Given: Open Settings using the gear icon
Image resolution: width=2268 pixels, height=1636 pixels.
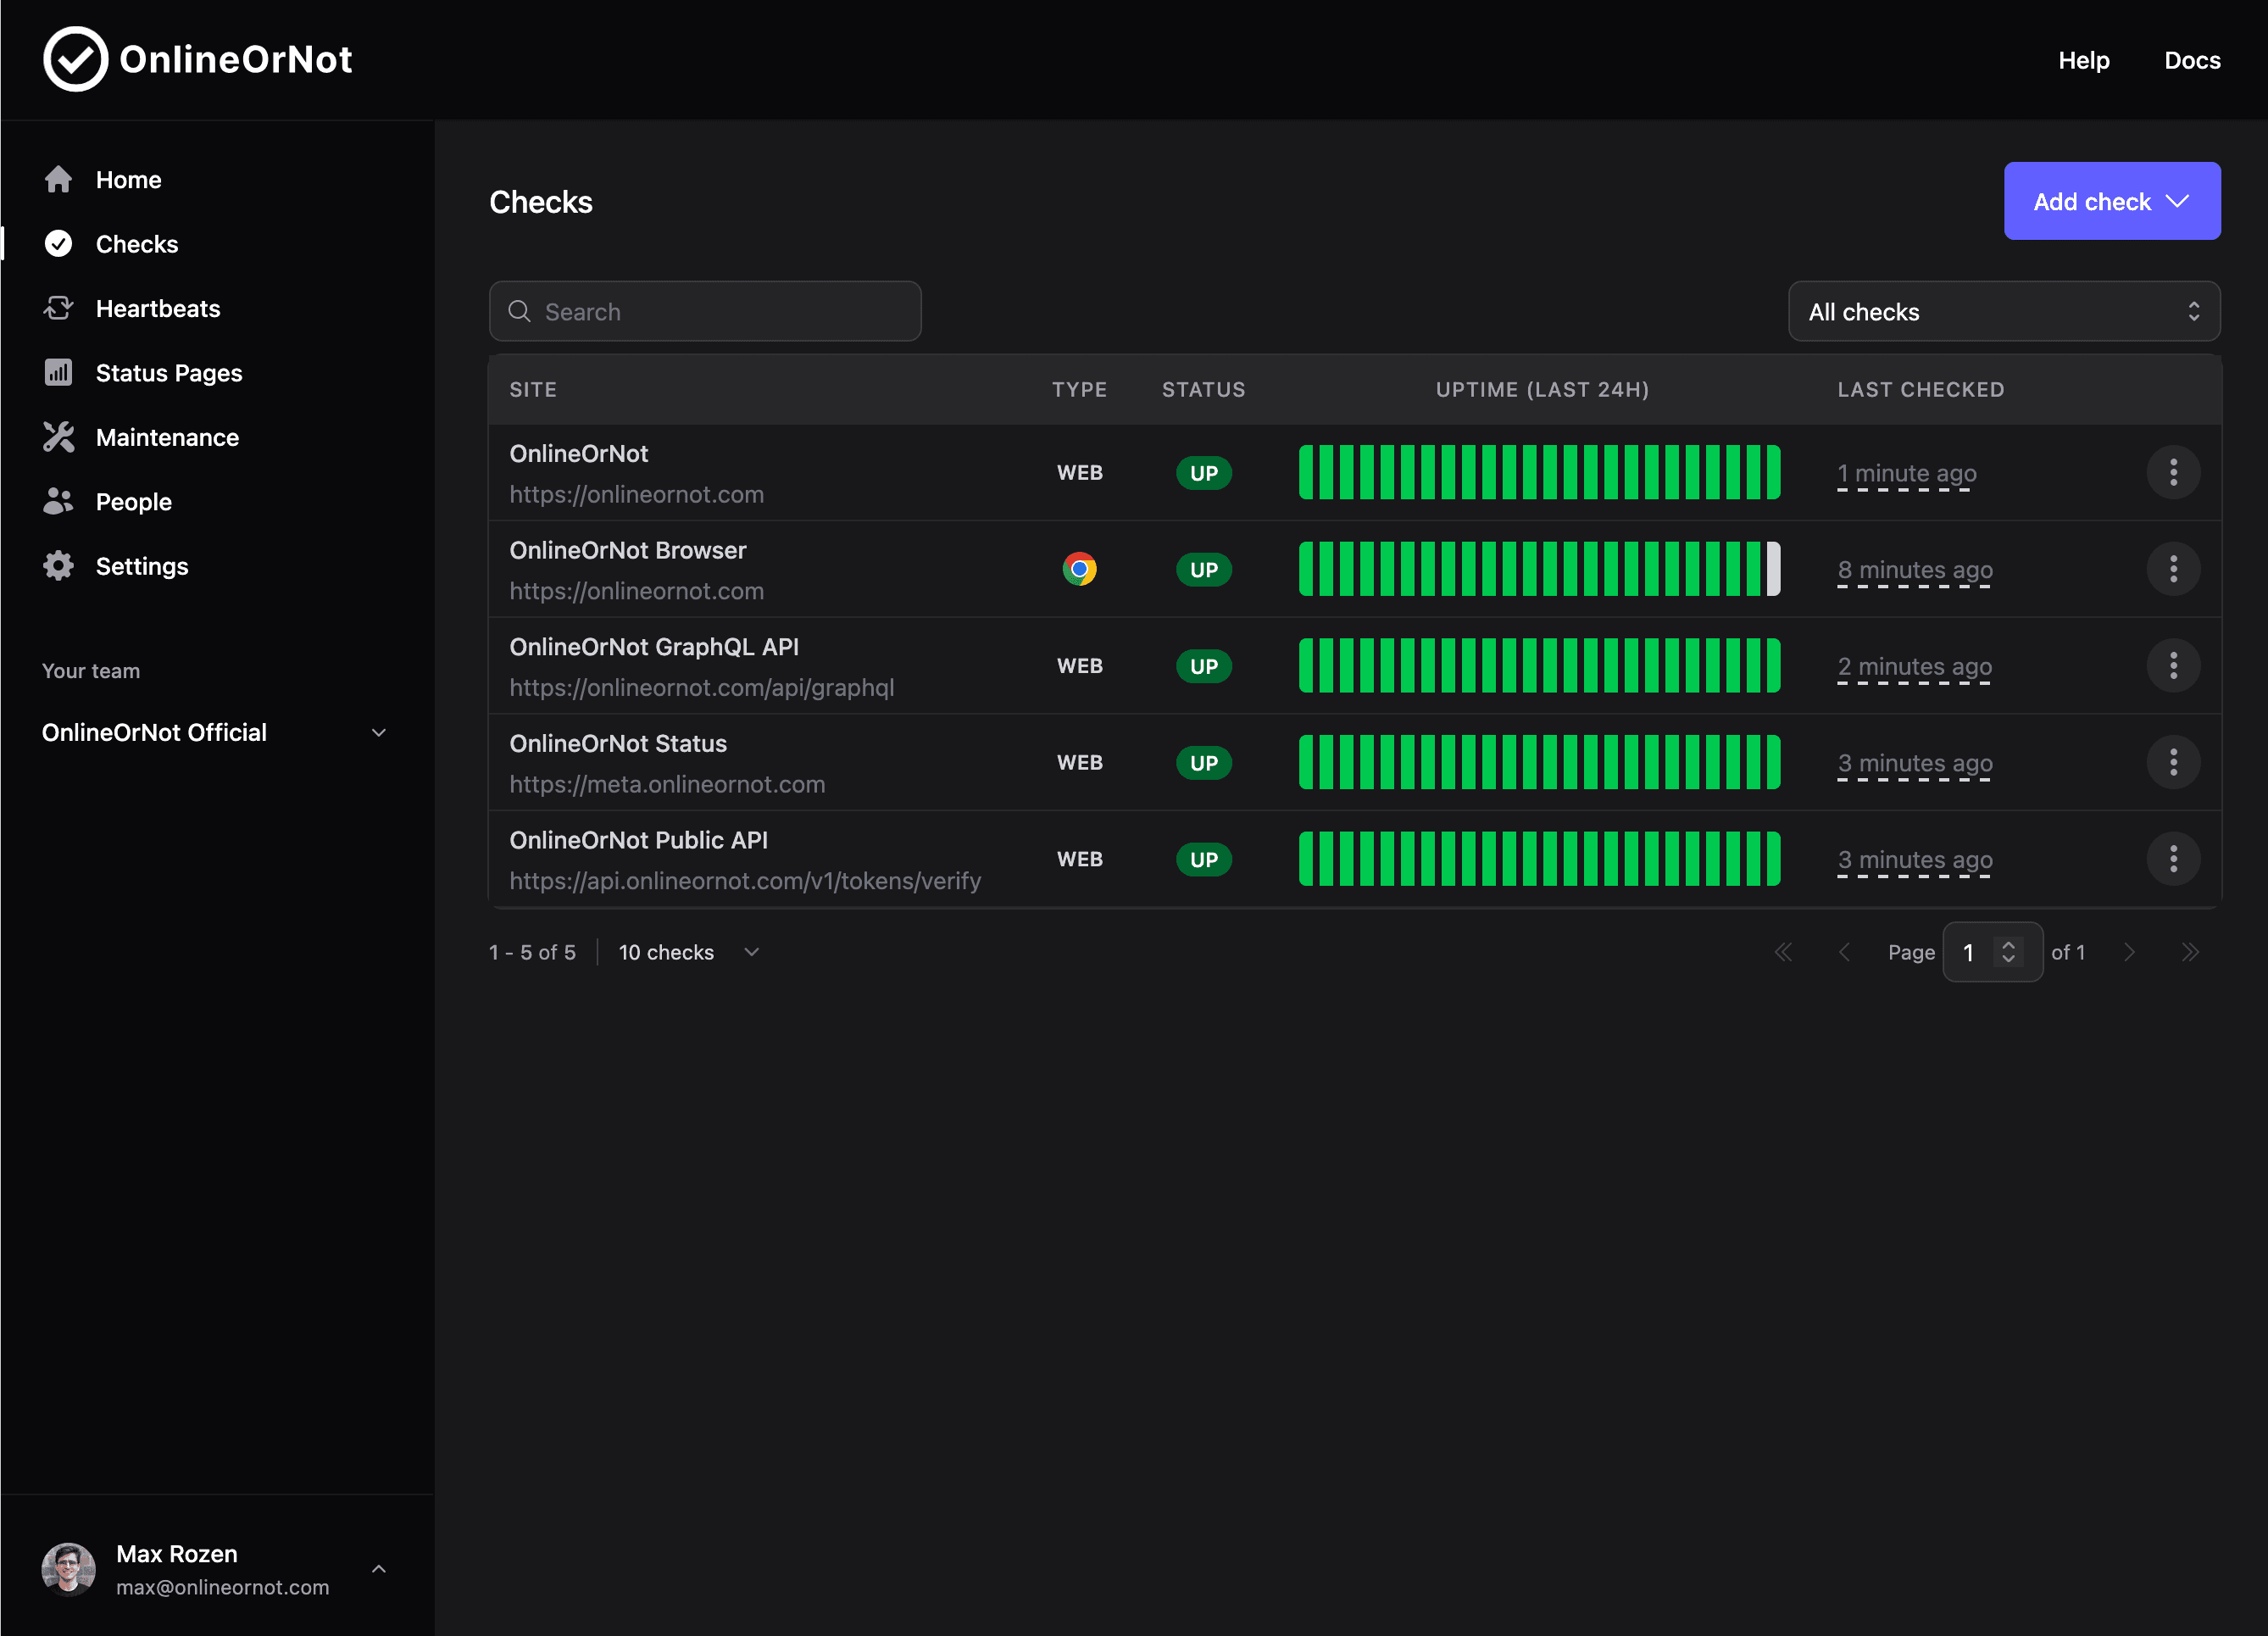Looking at the screenshot, I should 58,565.
